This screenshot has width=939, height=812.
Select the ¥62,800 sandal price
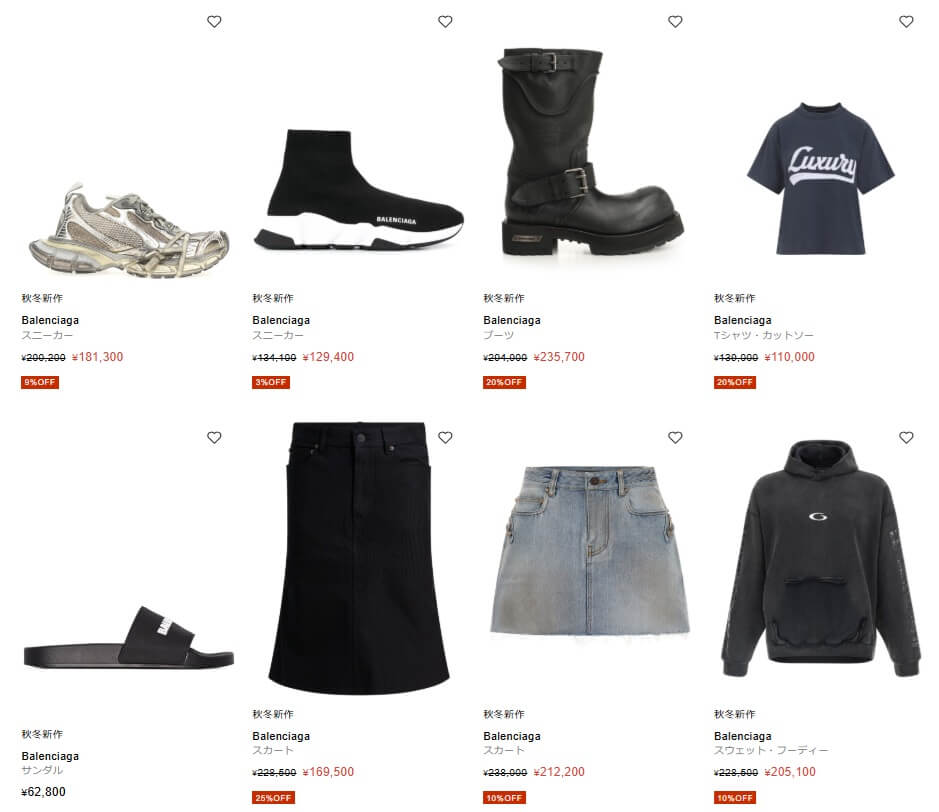(44, 792)
